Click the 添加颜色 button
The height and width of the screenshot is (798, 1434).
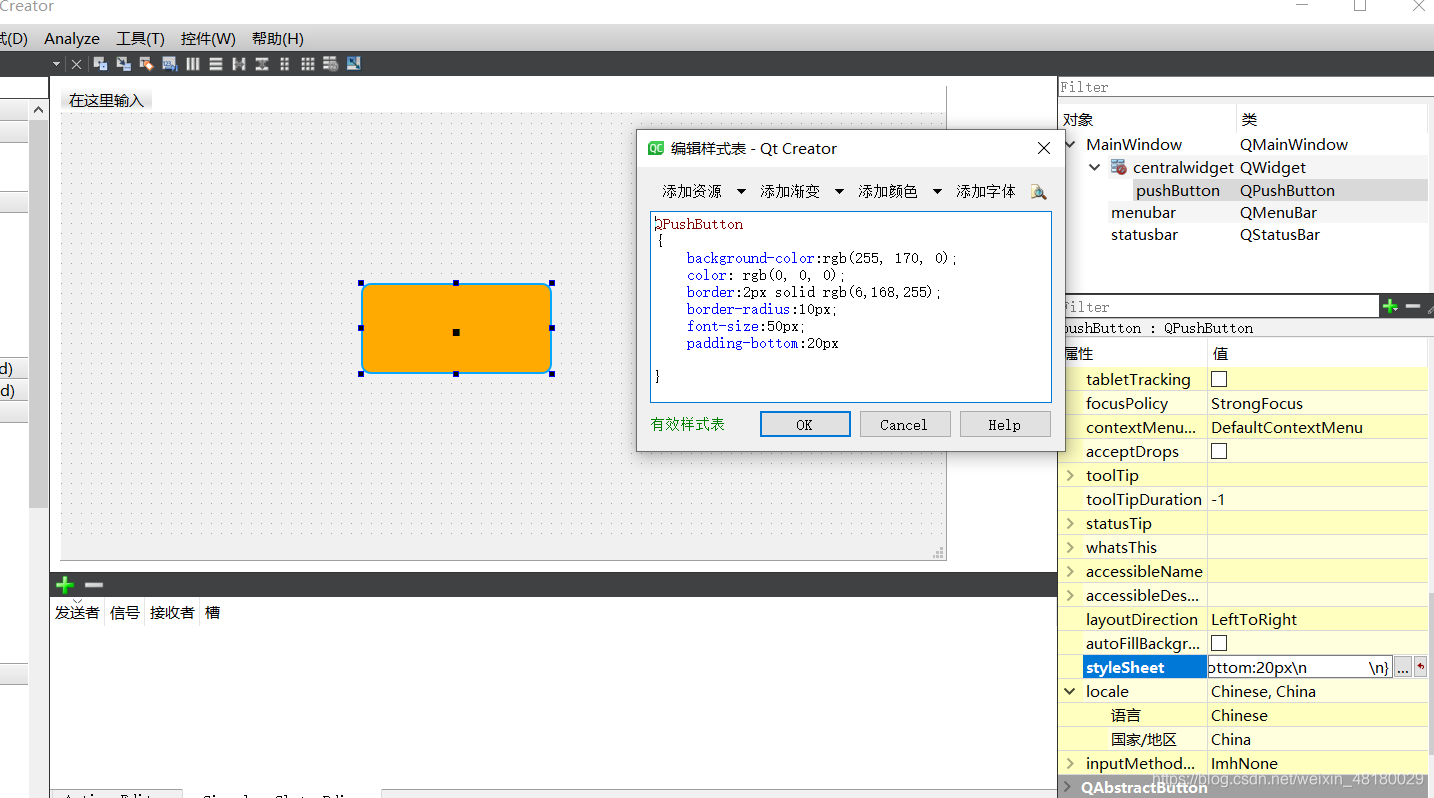click(x=888, y=191)
